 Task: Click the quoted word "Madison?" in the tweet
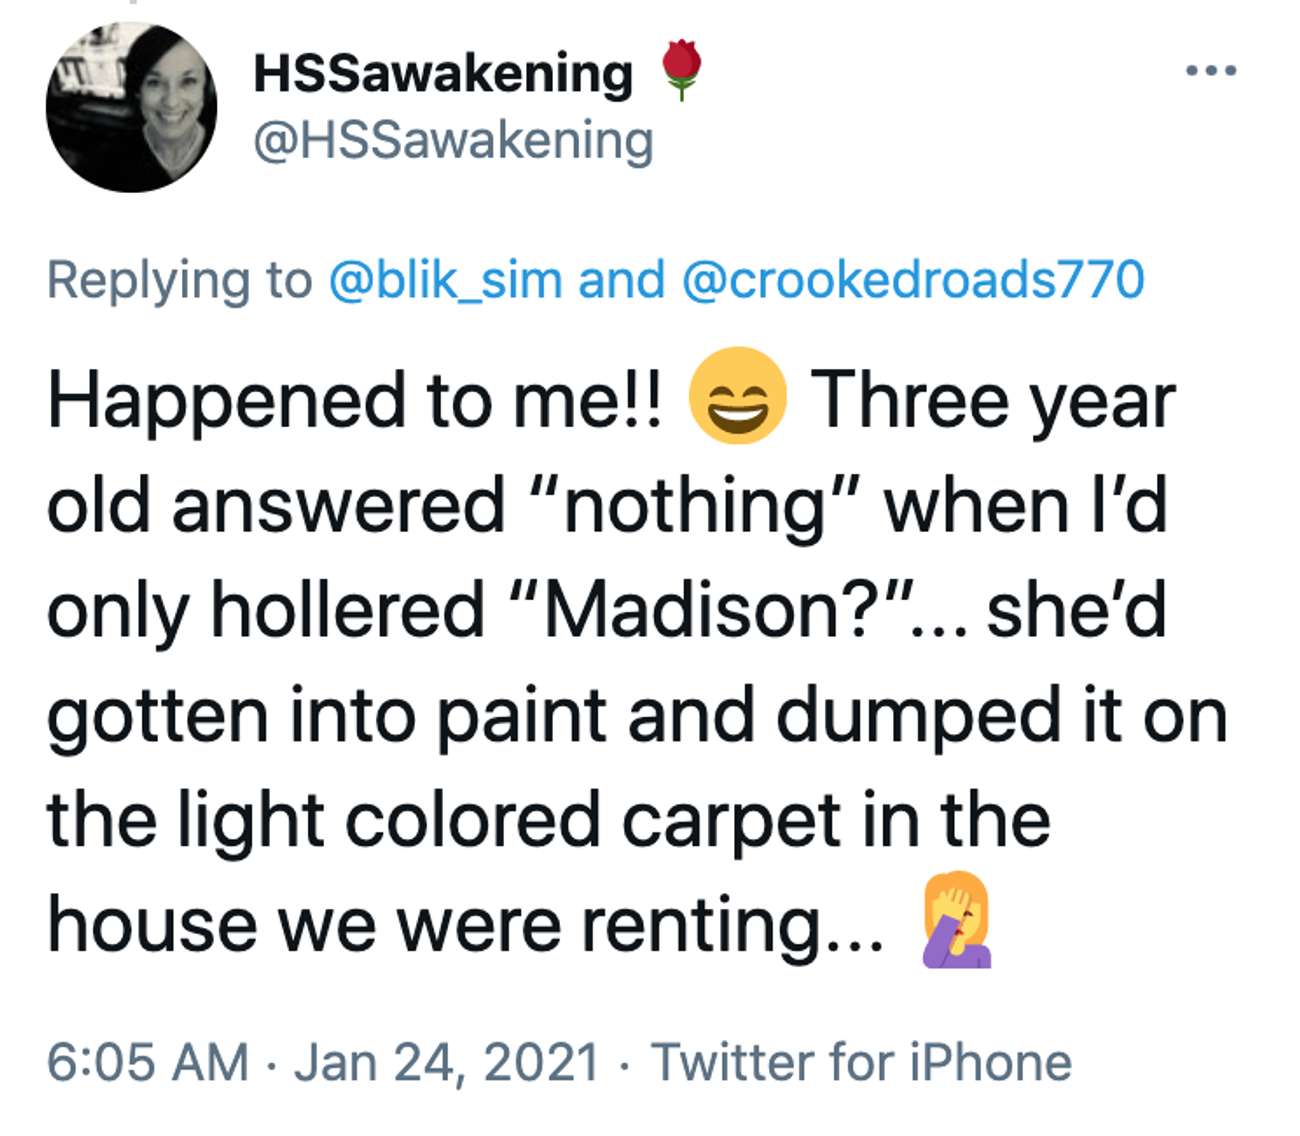[715, 610]
